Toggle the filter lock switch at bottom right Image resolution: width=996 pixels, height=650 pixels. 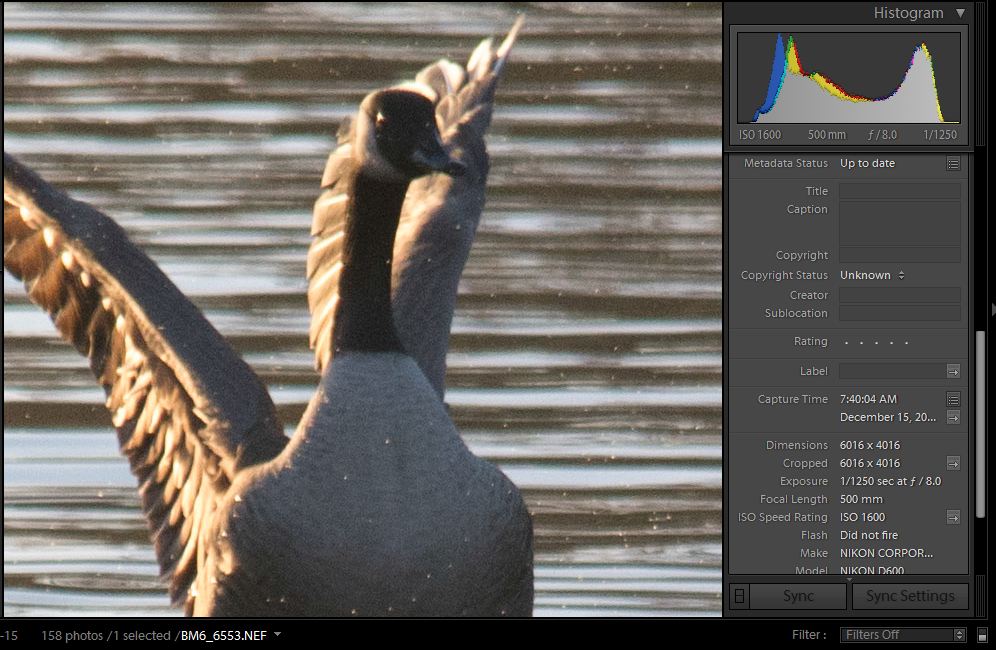pos(982,635)
